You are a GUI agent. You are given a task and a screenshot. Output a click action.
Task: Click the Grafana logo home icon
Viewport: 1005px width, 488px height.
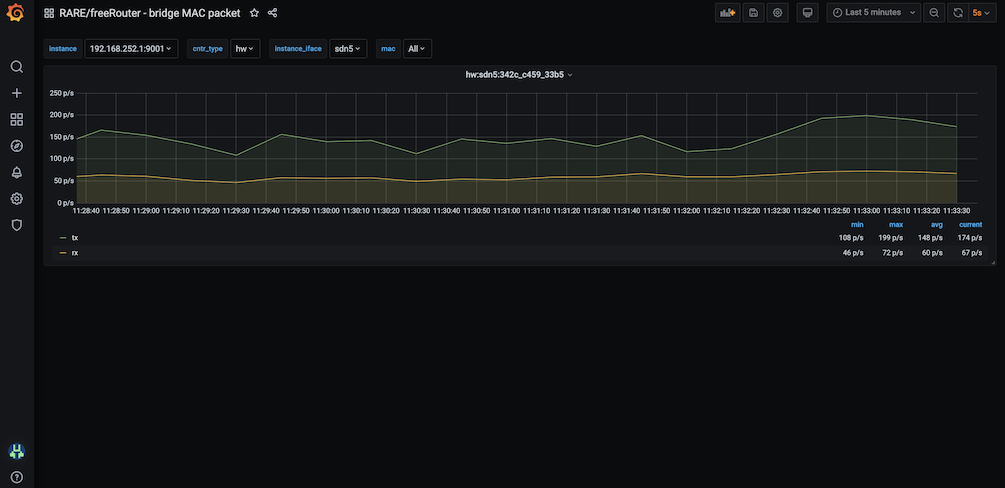tap(16, 13)
